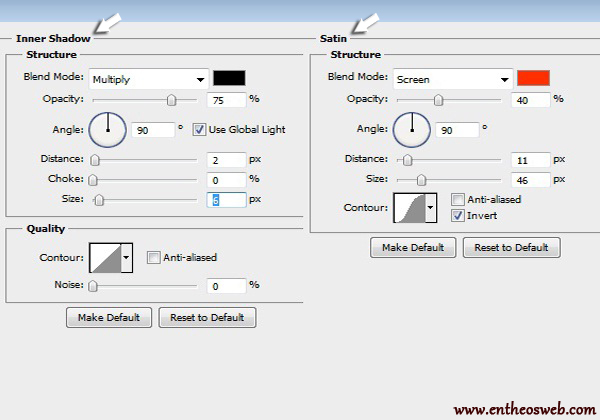Click the Satin angle dial
Viewport: 600px width, 420px height.
click(x=410, y=128)
